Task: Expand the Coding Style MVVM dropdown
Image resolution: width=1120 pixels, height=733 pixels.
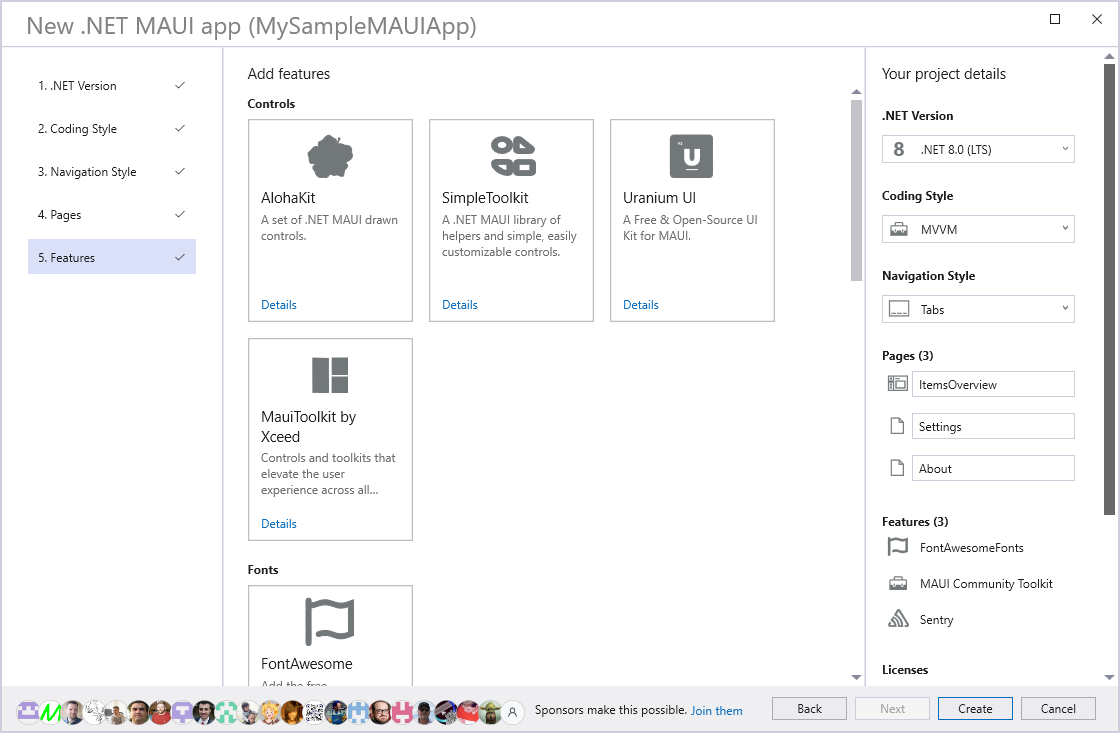Action: tap(978, 229)
